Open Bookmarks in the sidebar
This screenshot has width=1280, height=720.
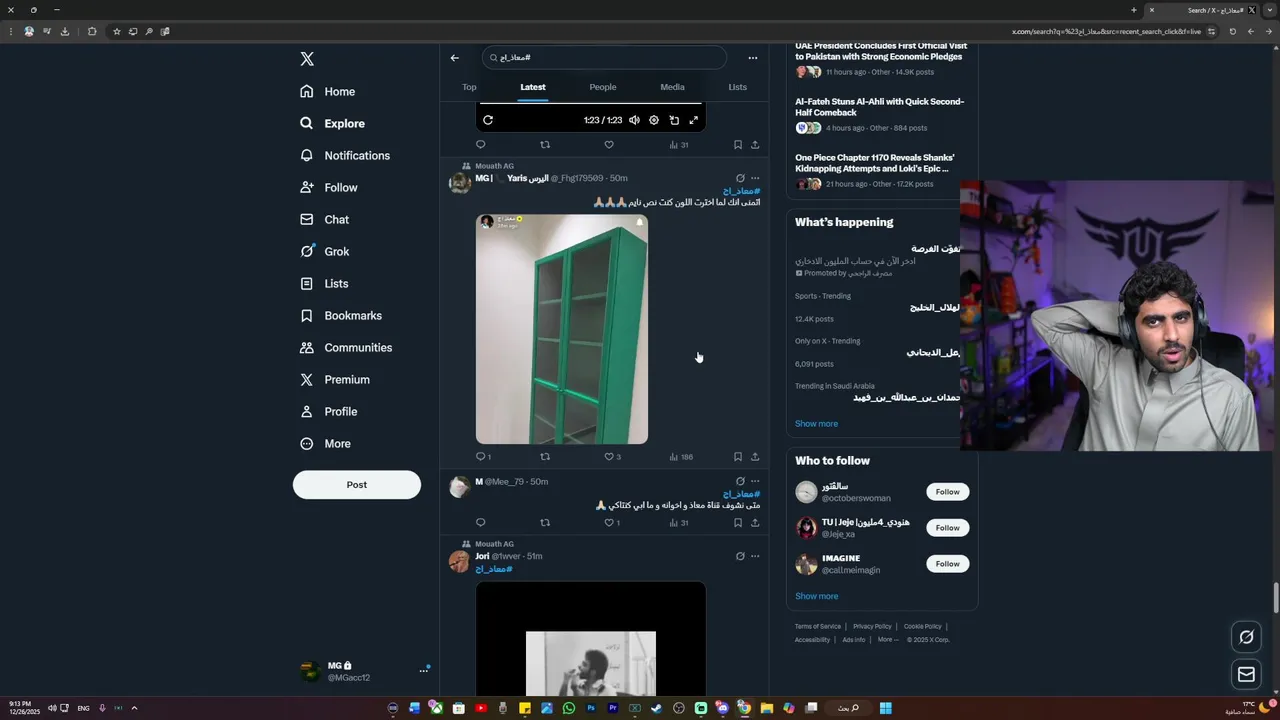click(341, 316)
